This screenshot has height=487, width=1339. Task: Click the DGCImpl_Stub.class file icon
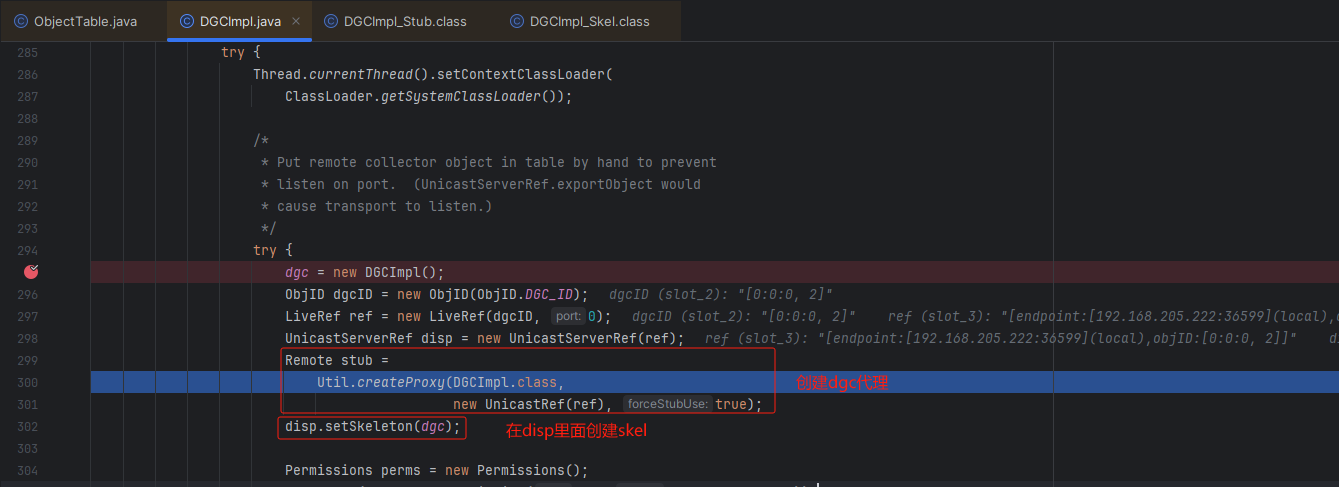click(330, 21)
